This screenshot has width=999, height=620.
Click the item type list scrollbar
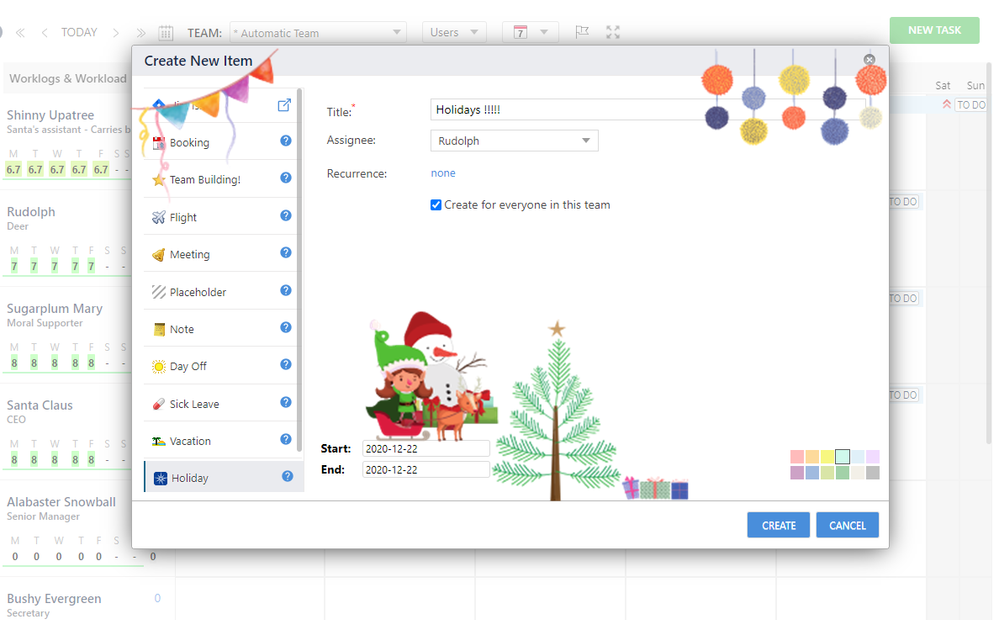click(x=299, y=270)
